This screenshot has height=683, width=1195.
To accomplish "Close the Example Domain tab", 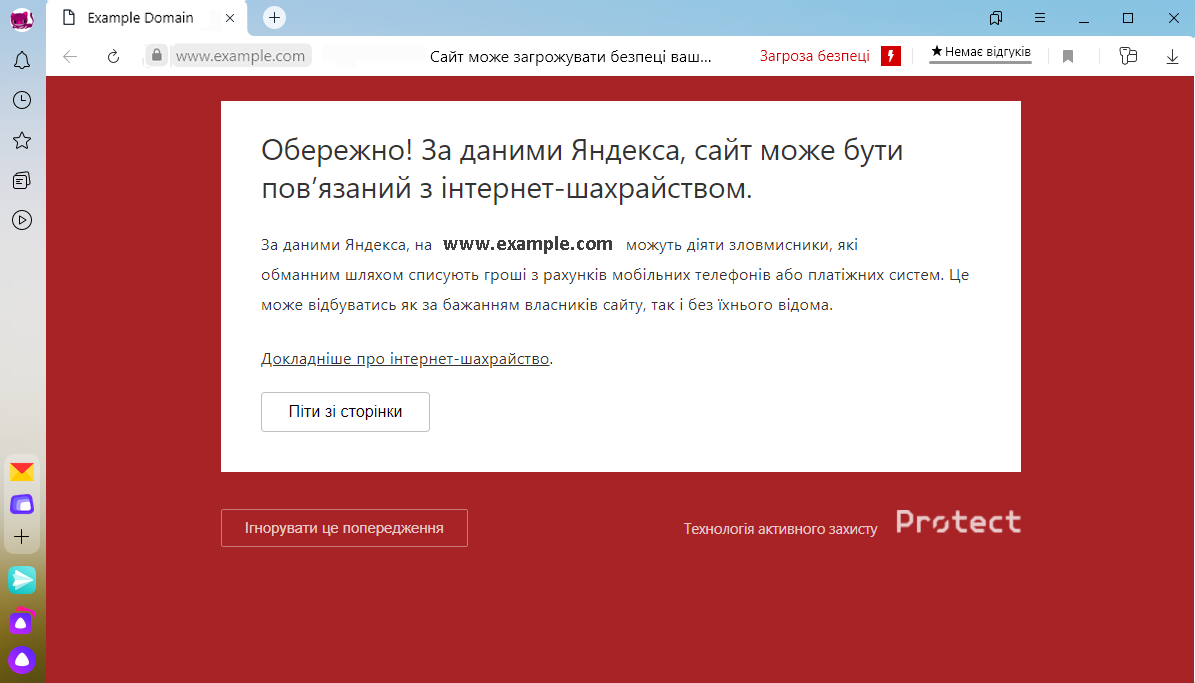I will point(230,18).
